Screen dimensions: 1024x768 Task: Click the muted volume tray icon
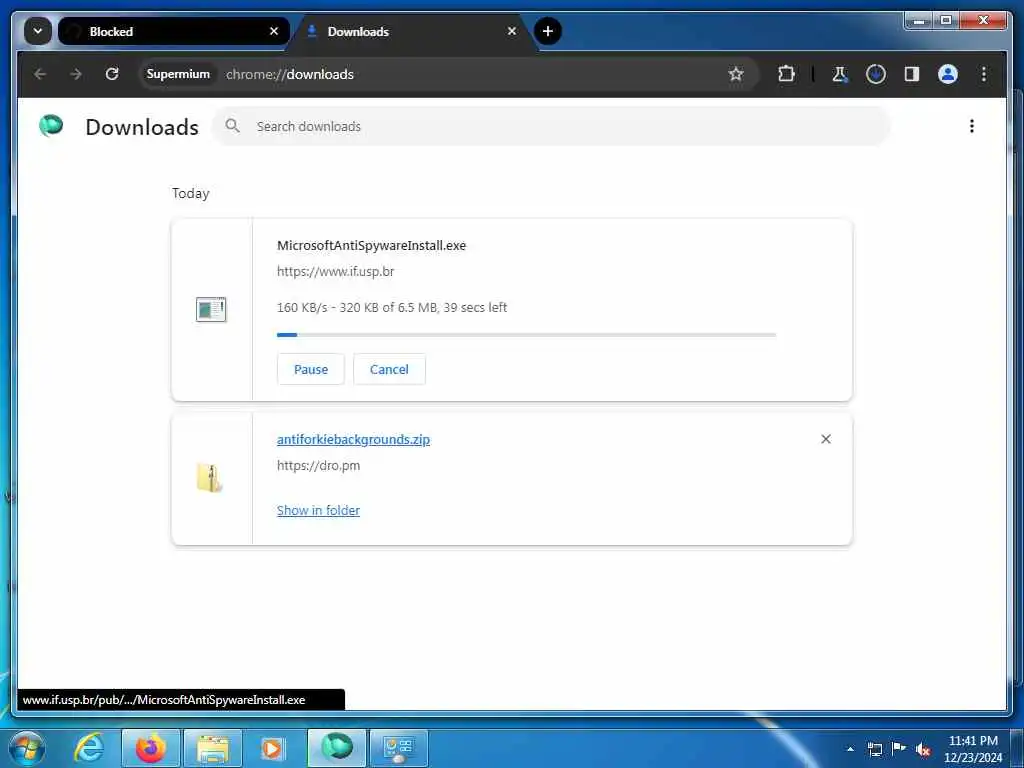point(923,750)
